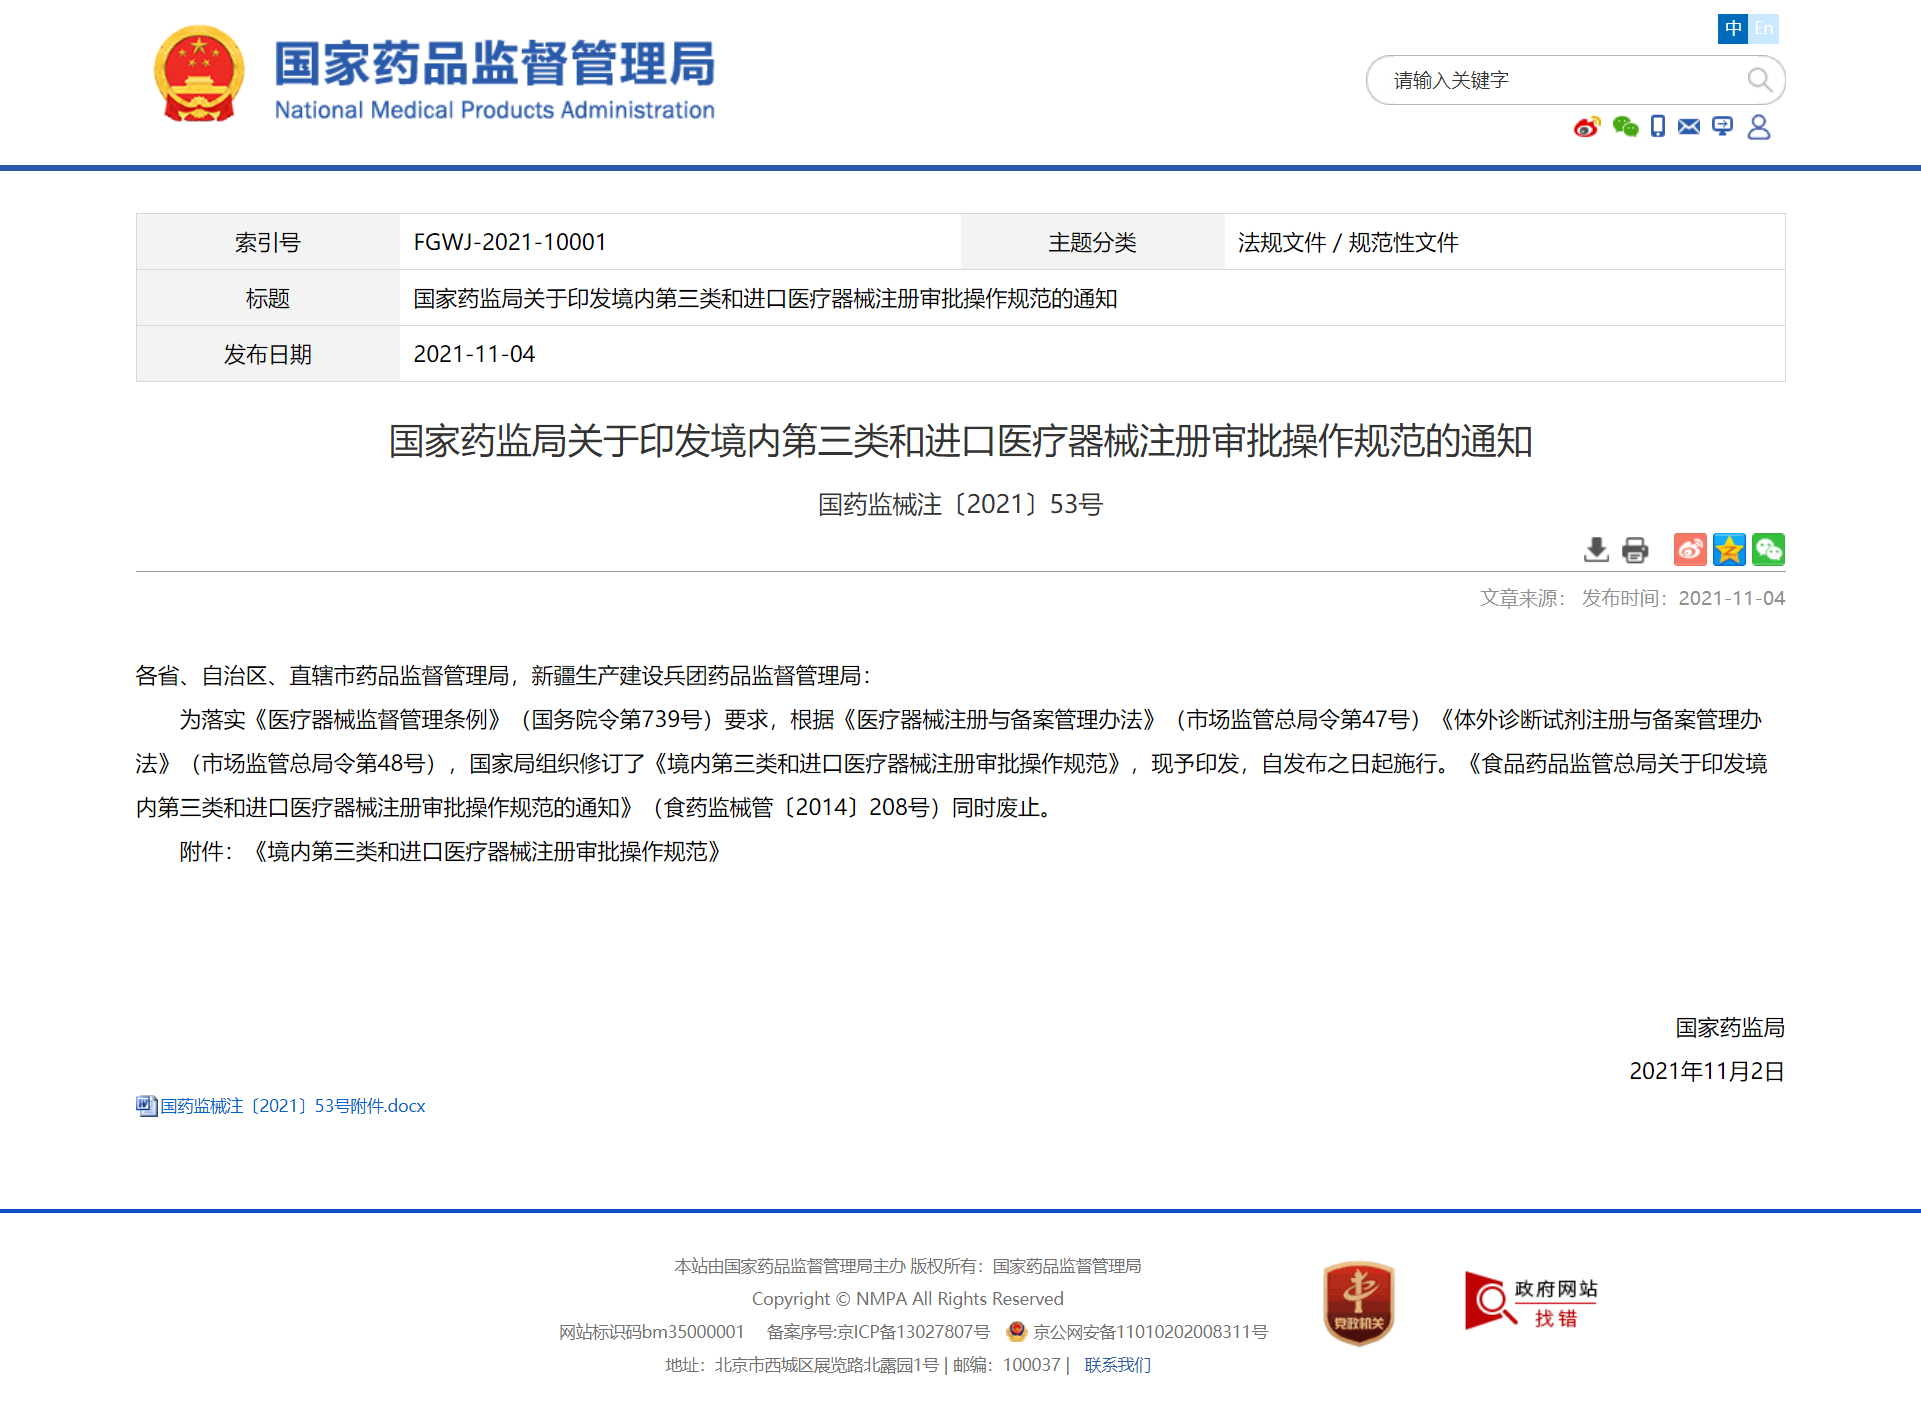Select the 中 Chinese language toggle

pyautogui.click(x=1733, y=28)
